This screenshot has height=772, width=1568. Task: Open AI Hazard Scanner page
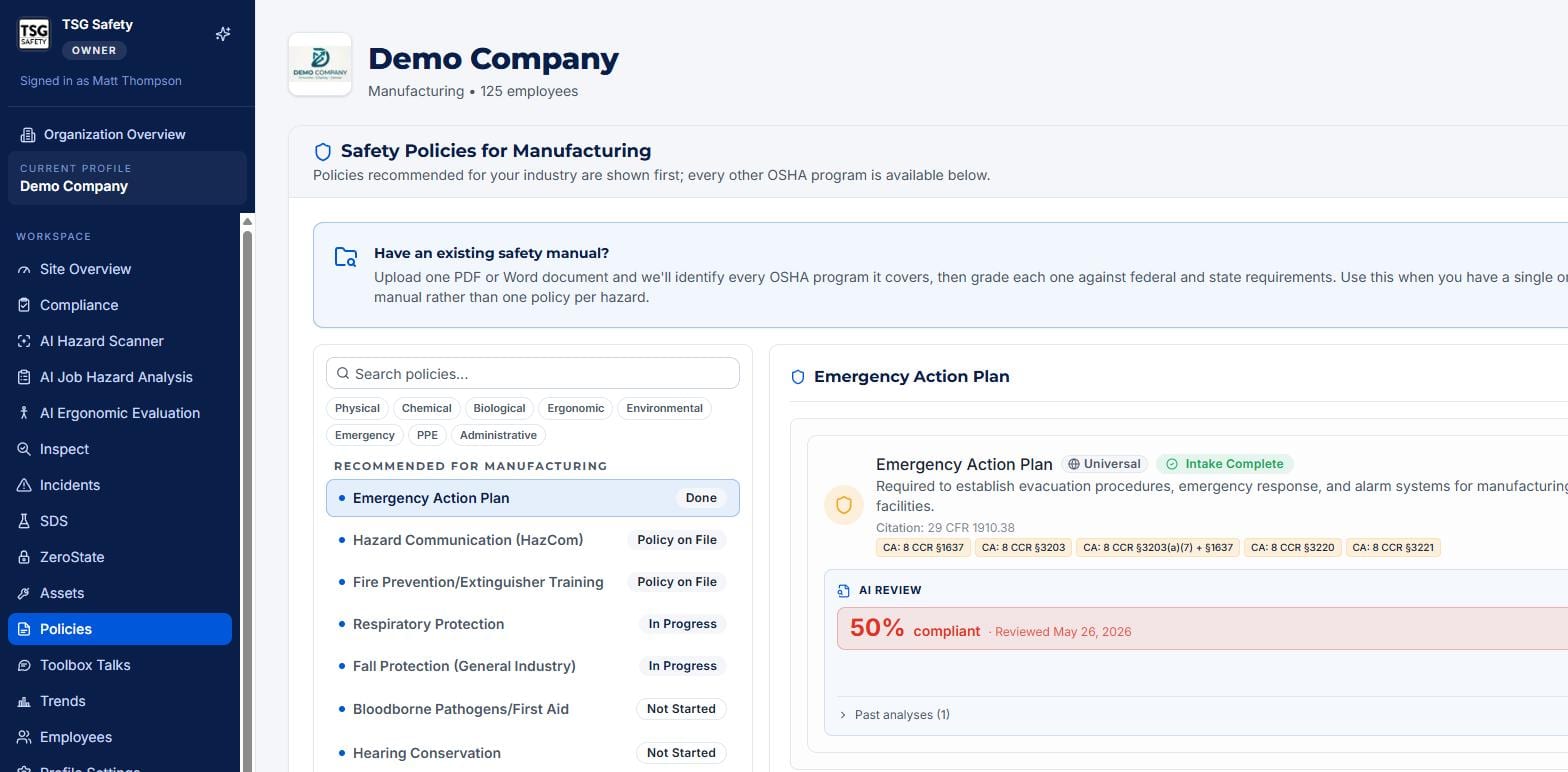coord(120,341)
